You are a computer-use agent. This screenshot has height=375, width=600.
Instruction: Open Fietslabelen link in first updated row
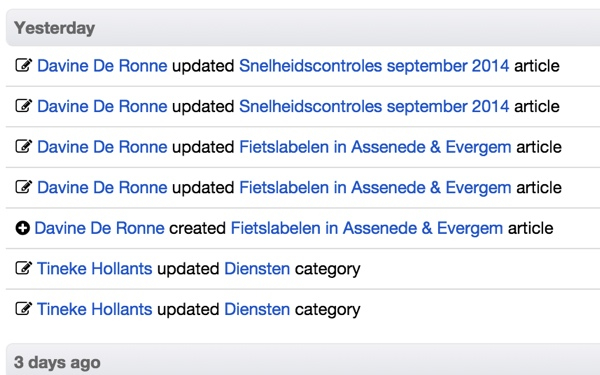click(375, 147)
